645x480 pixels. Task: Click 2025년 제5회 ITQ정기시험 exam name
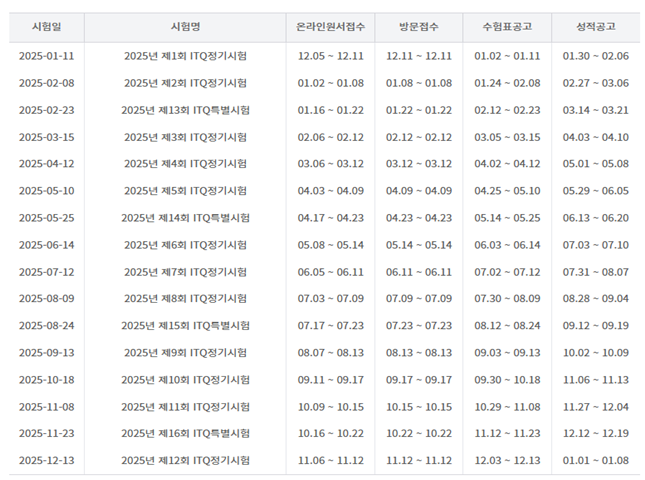point(185,191)
